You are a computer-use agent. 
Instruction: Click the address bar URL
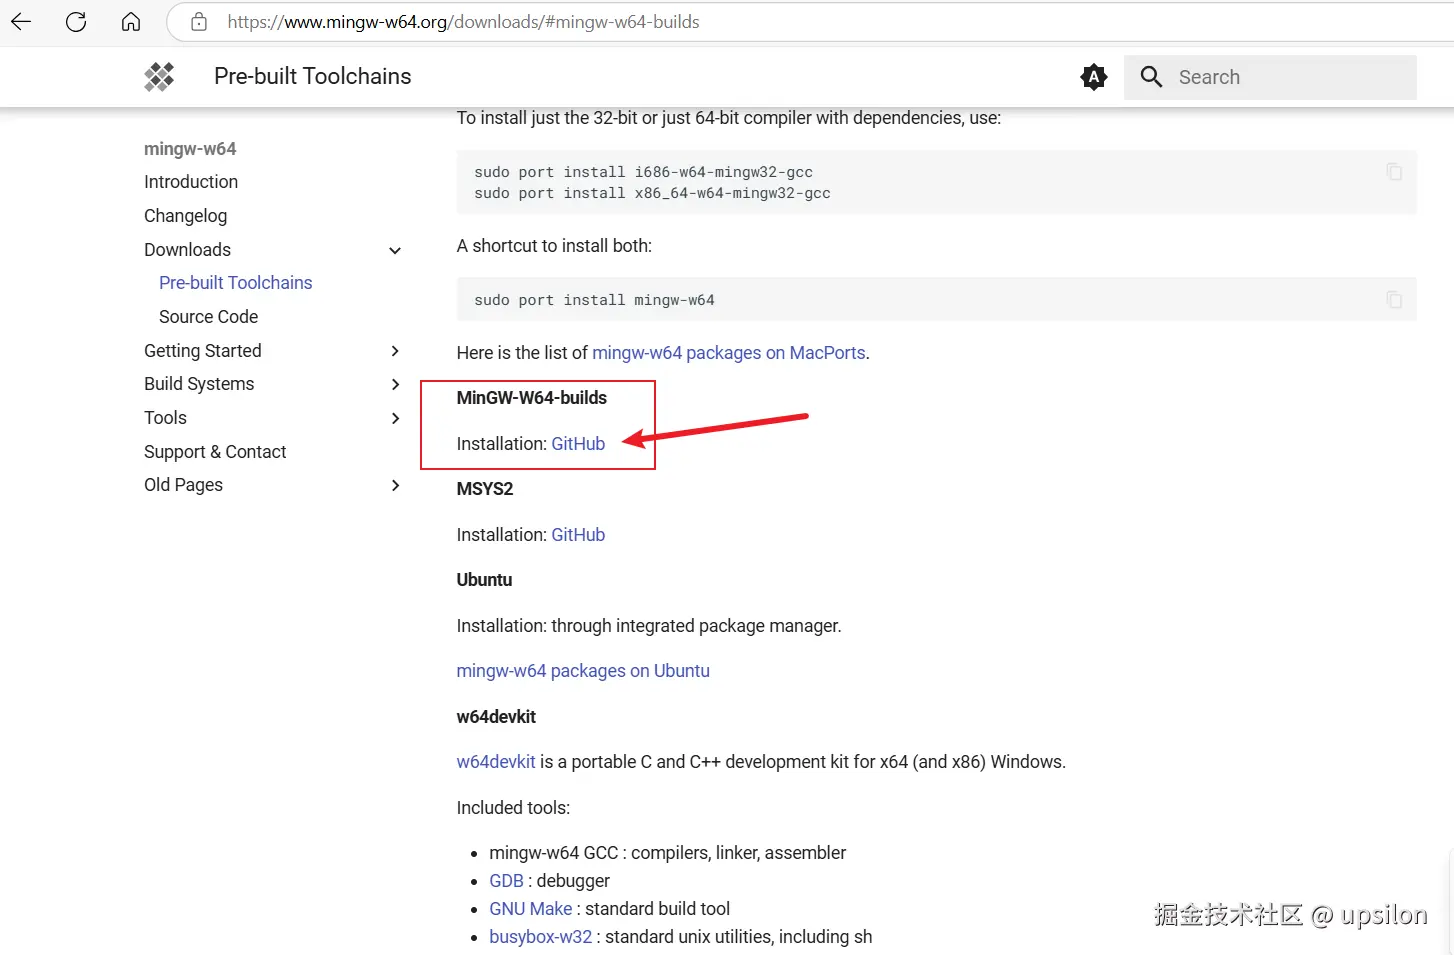point(463,21)
